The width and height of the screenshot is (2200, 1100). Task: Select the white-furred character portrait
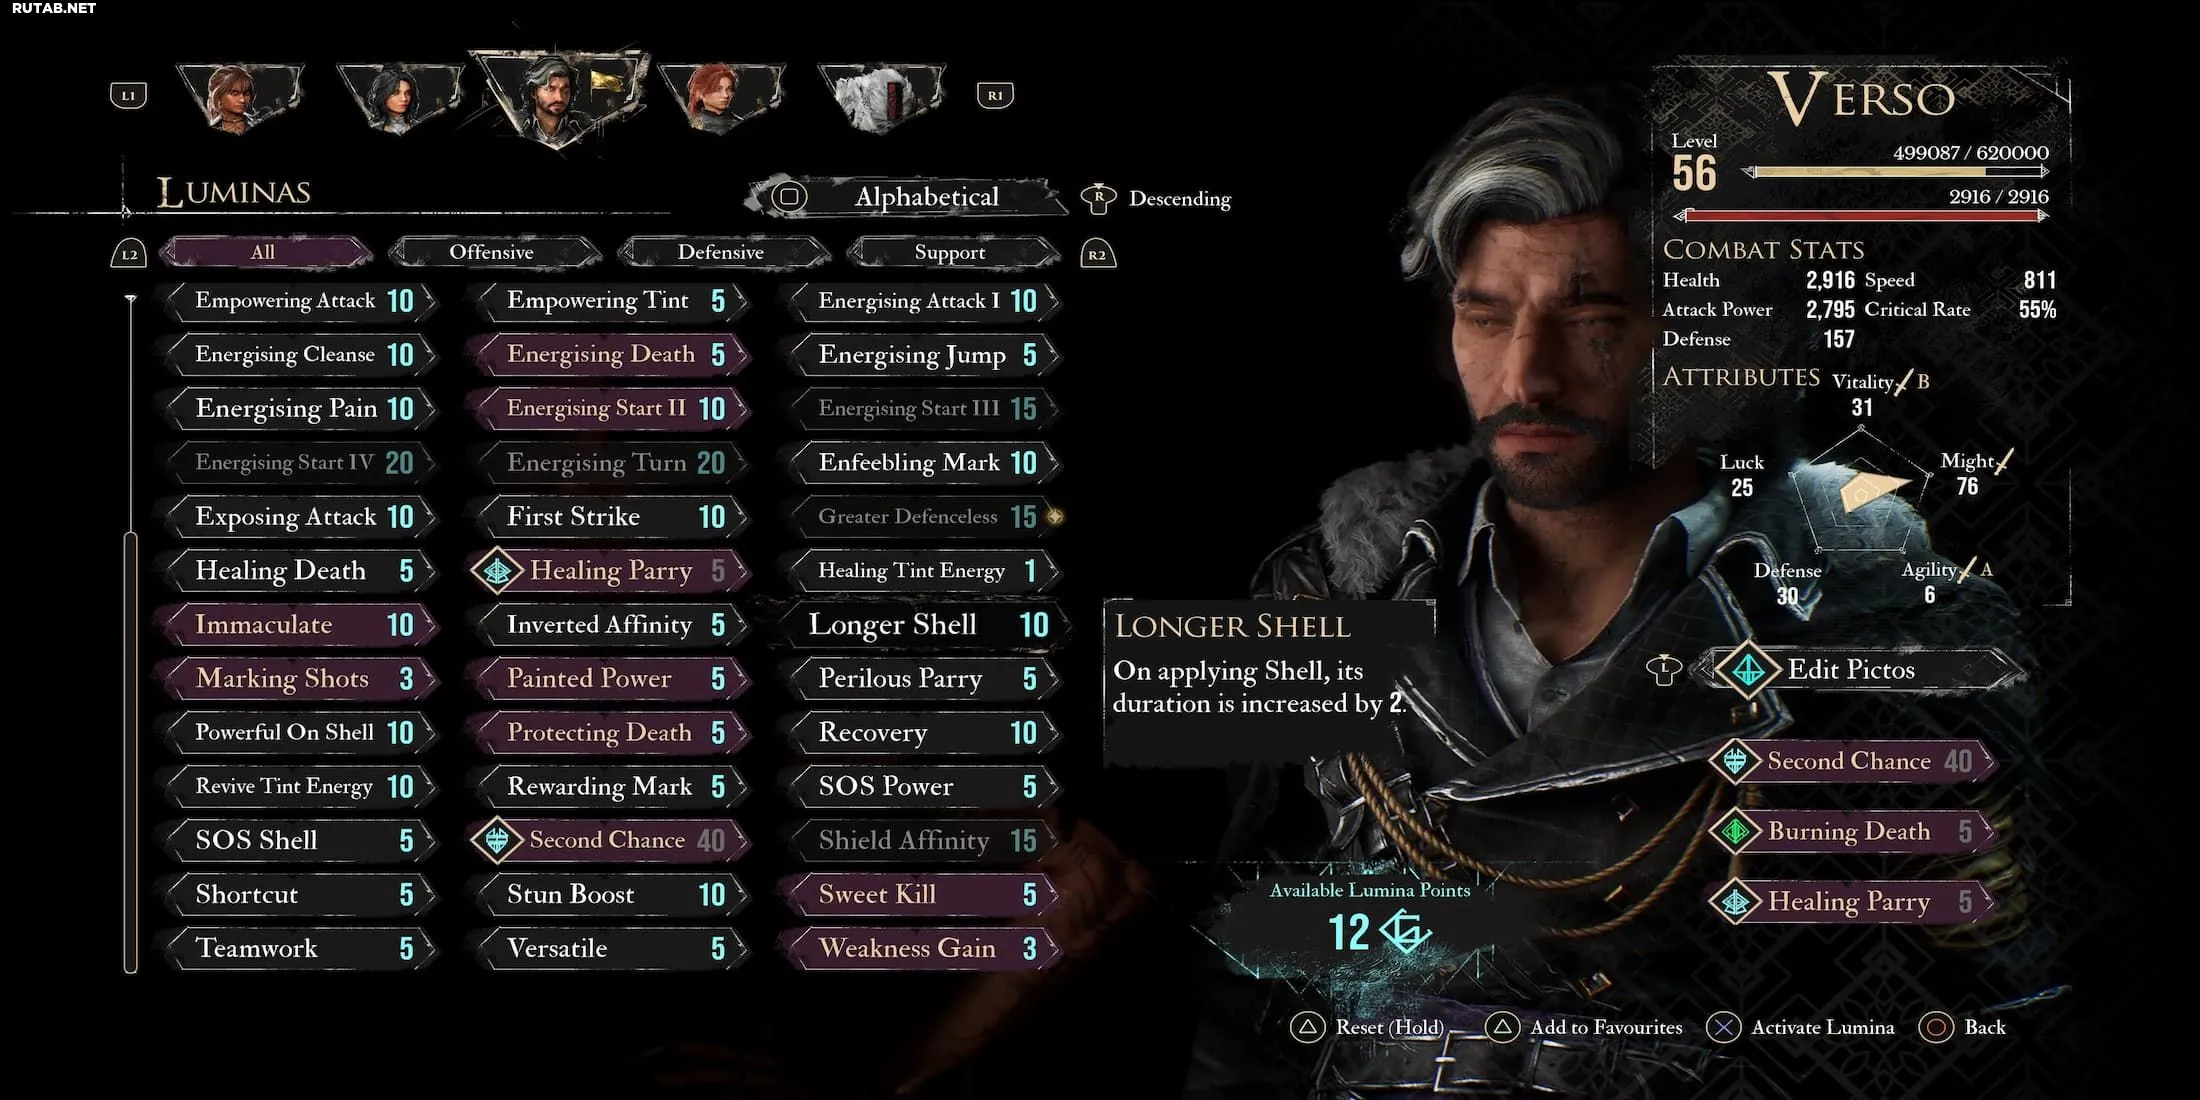point(880,97)
